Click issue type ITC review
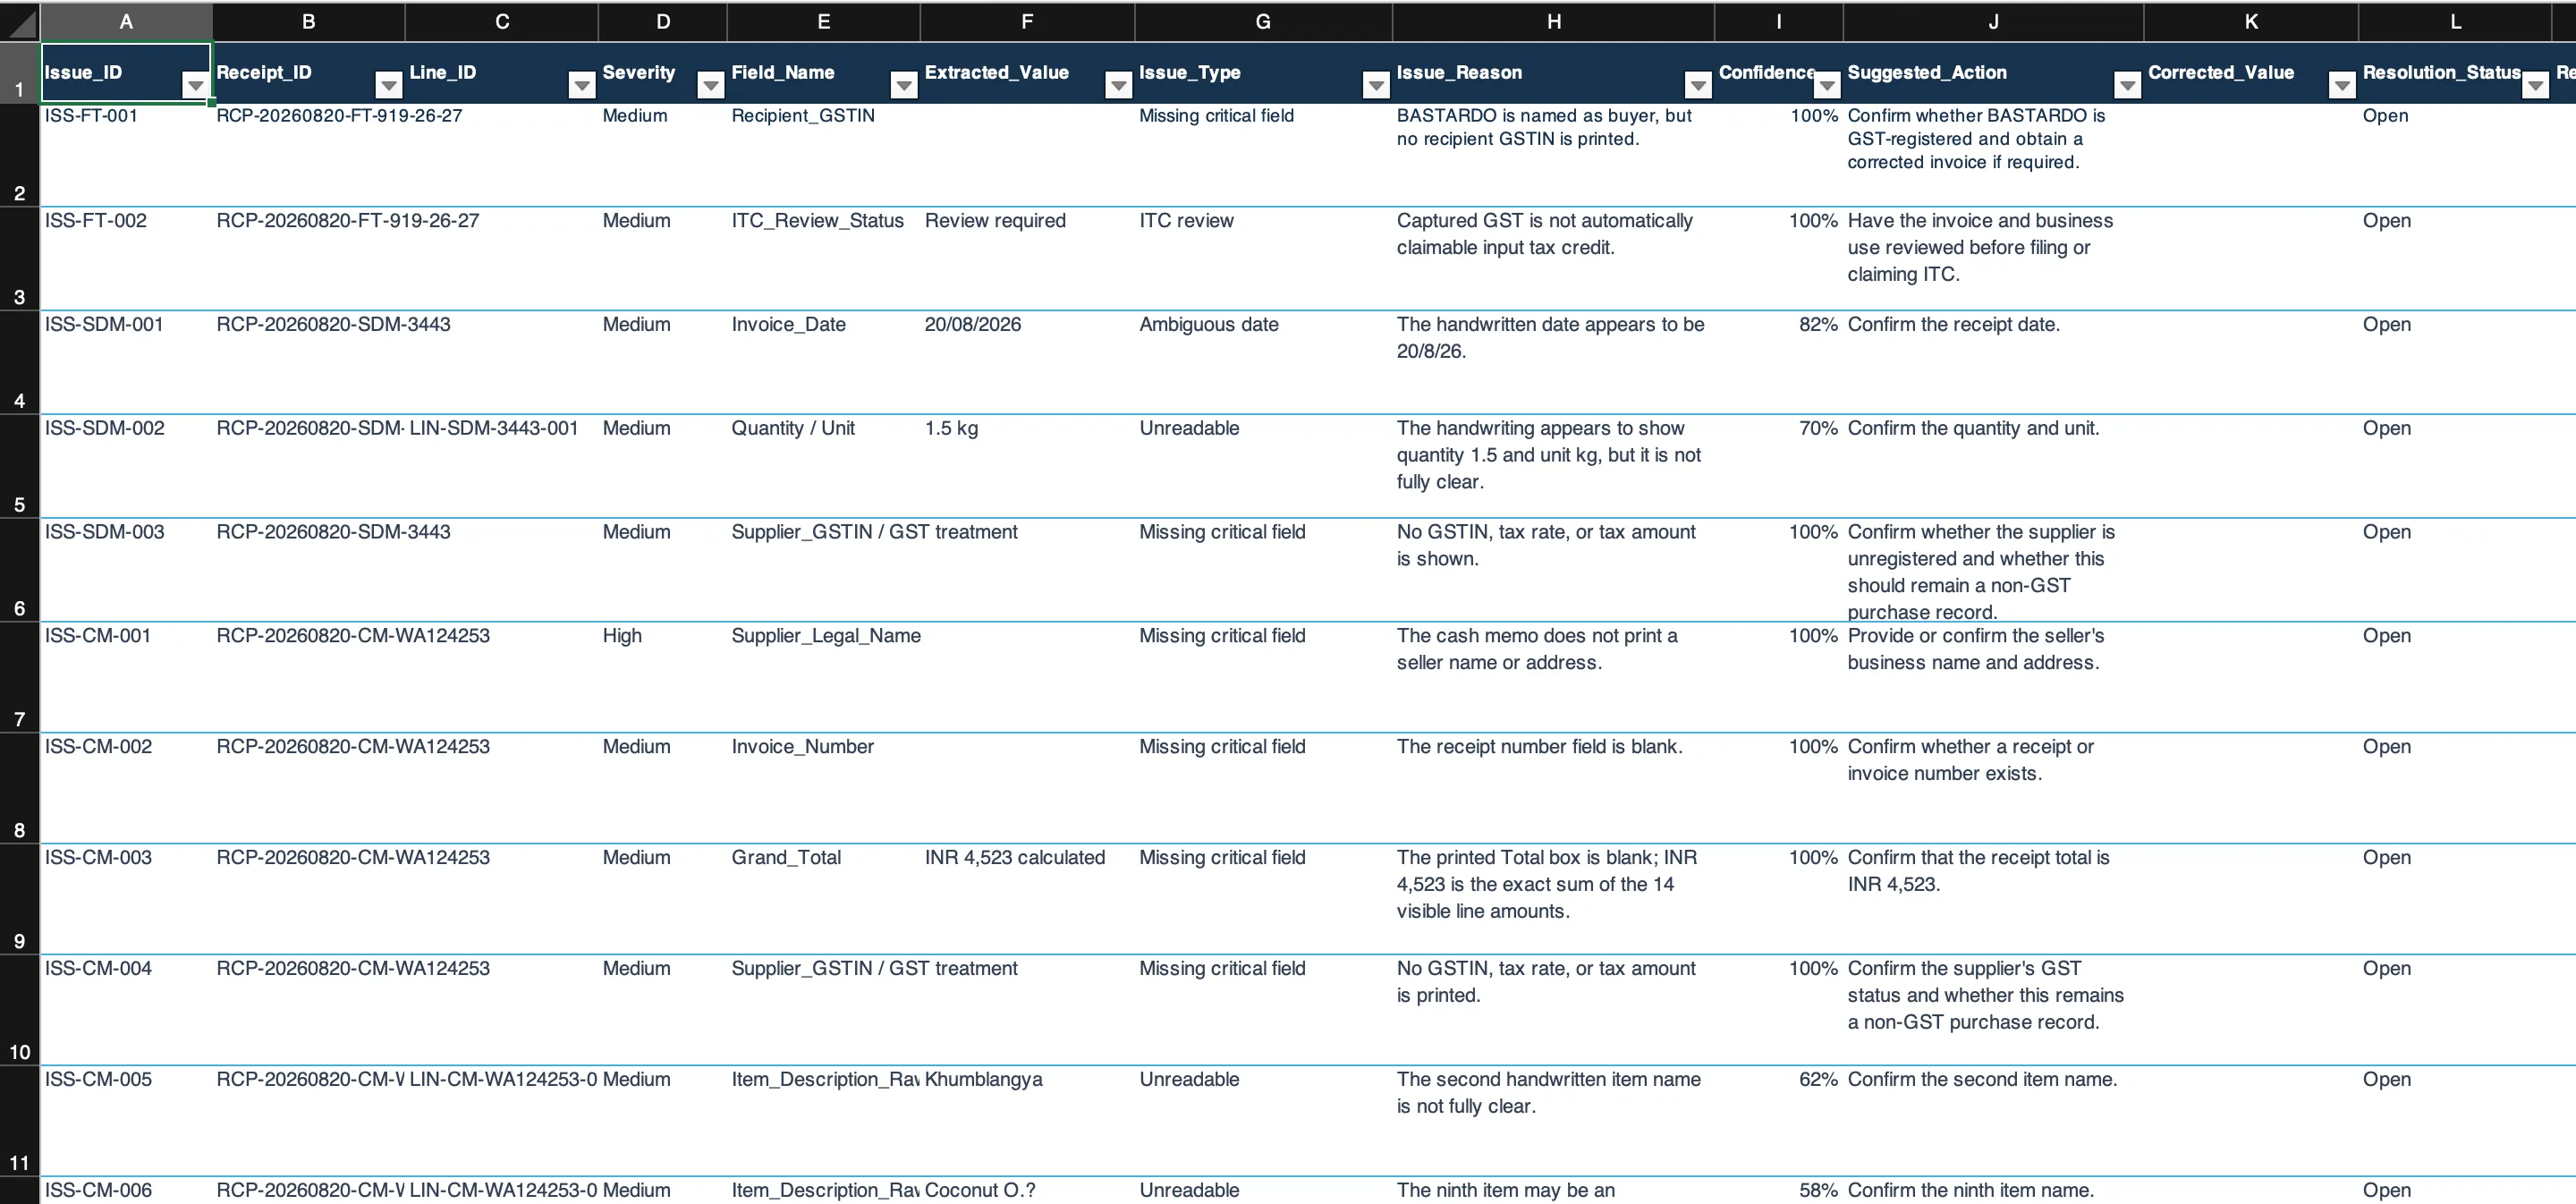This screenshot has height=1204, width=2576. (1264, 258)
